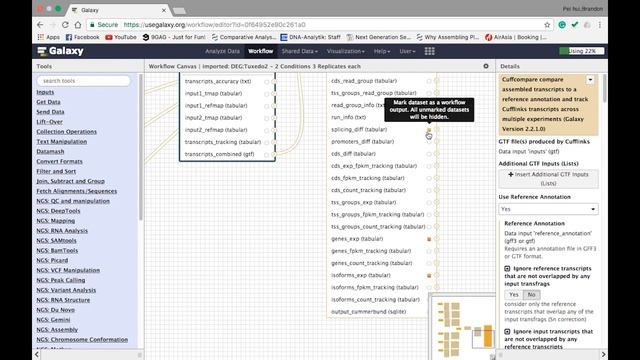This screenshot has width=640, height=360.
Task: Reload the browser page
Action: pos(65,25)
